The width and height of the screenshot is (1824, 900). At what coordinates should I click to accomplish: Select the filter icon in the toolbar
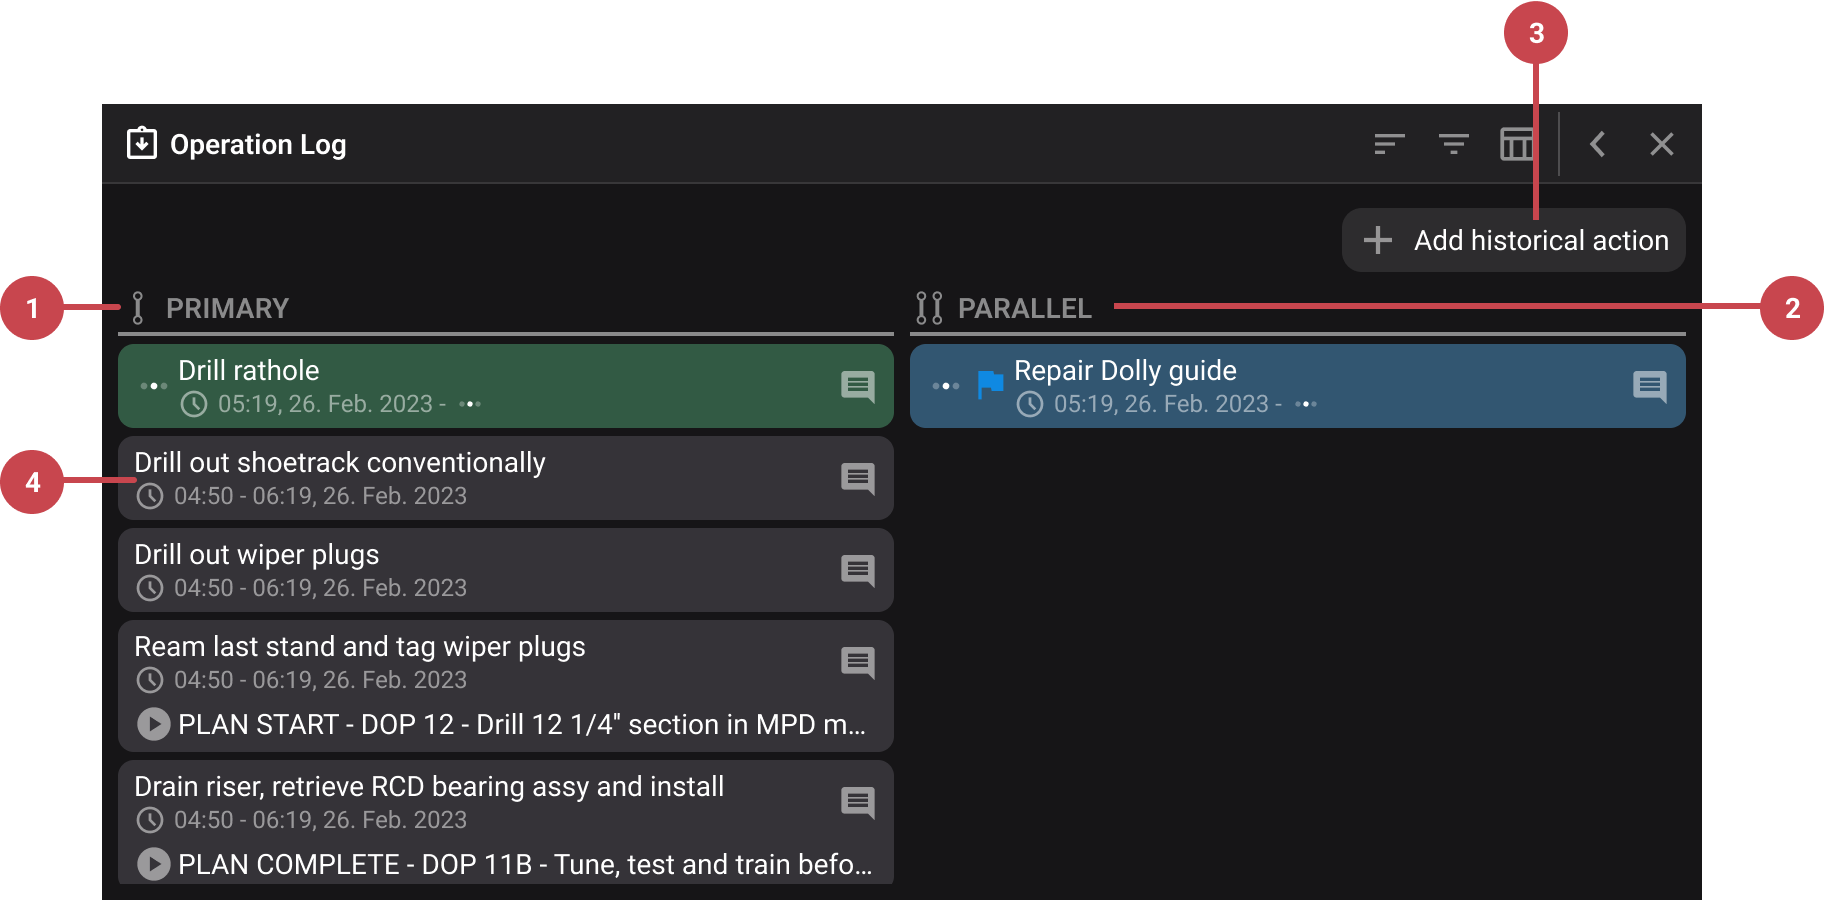pos(1453,144)
